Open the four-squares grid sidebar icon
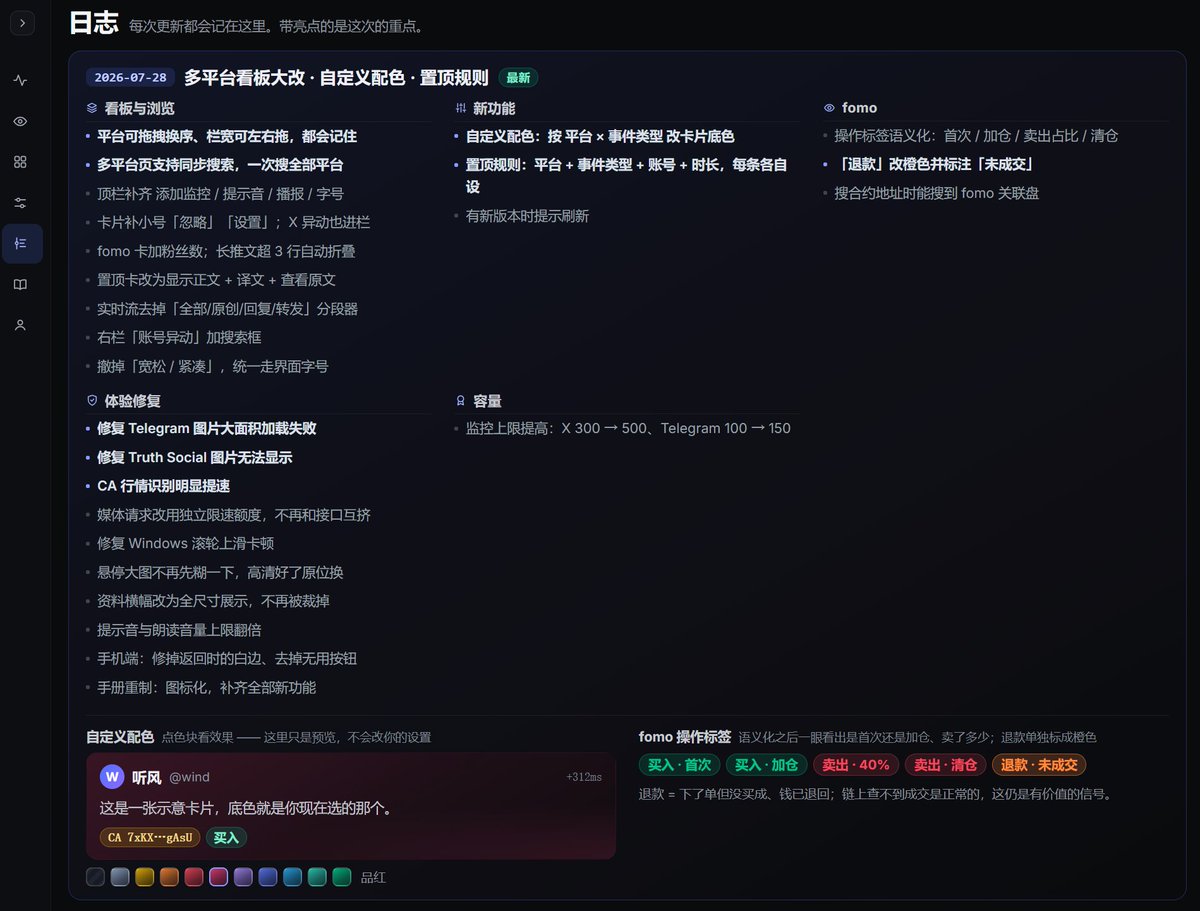The image size is (1200, 911). 20,162
